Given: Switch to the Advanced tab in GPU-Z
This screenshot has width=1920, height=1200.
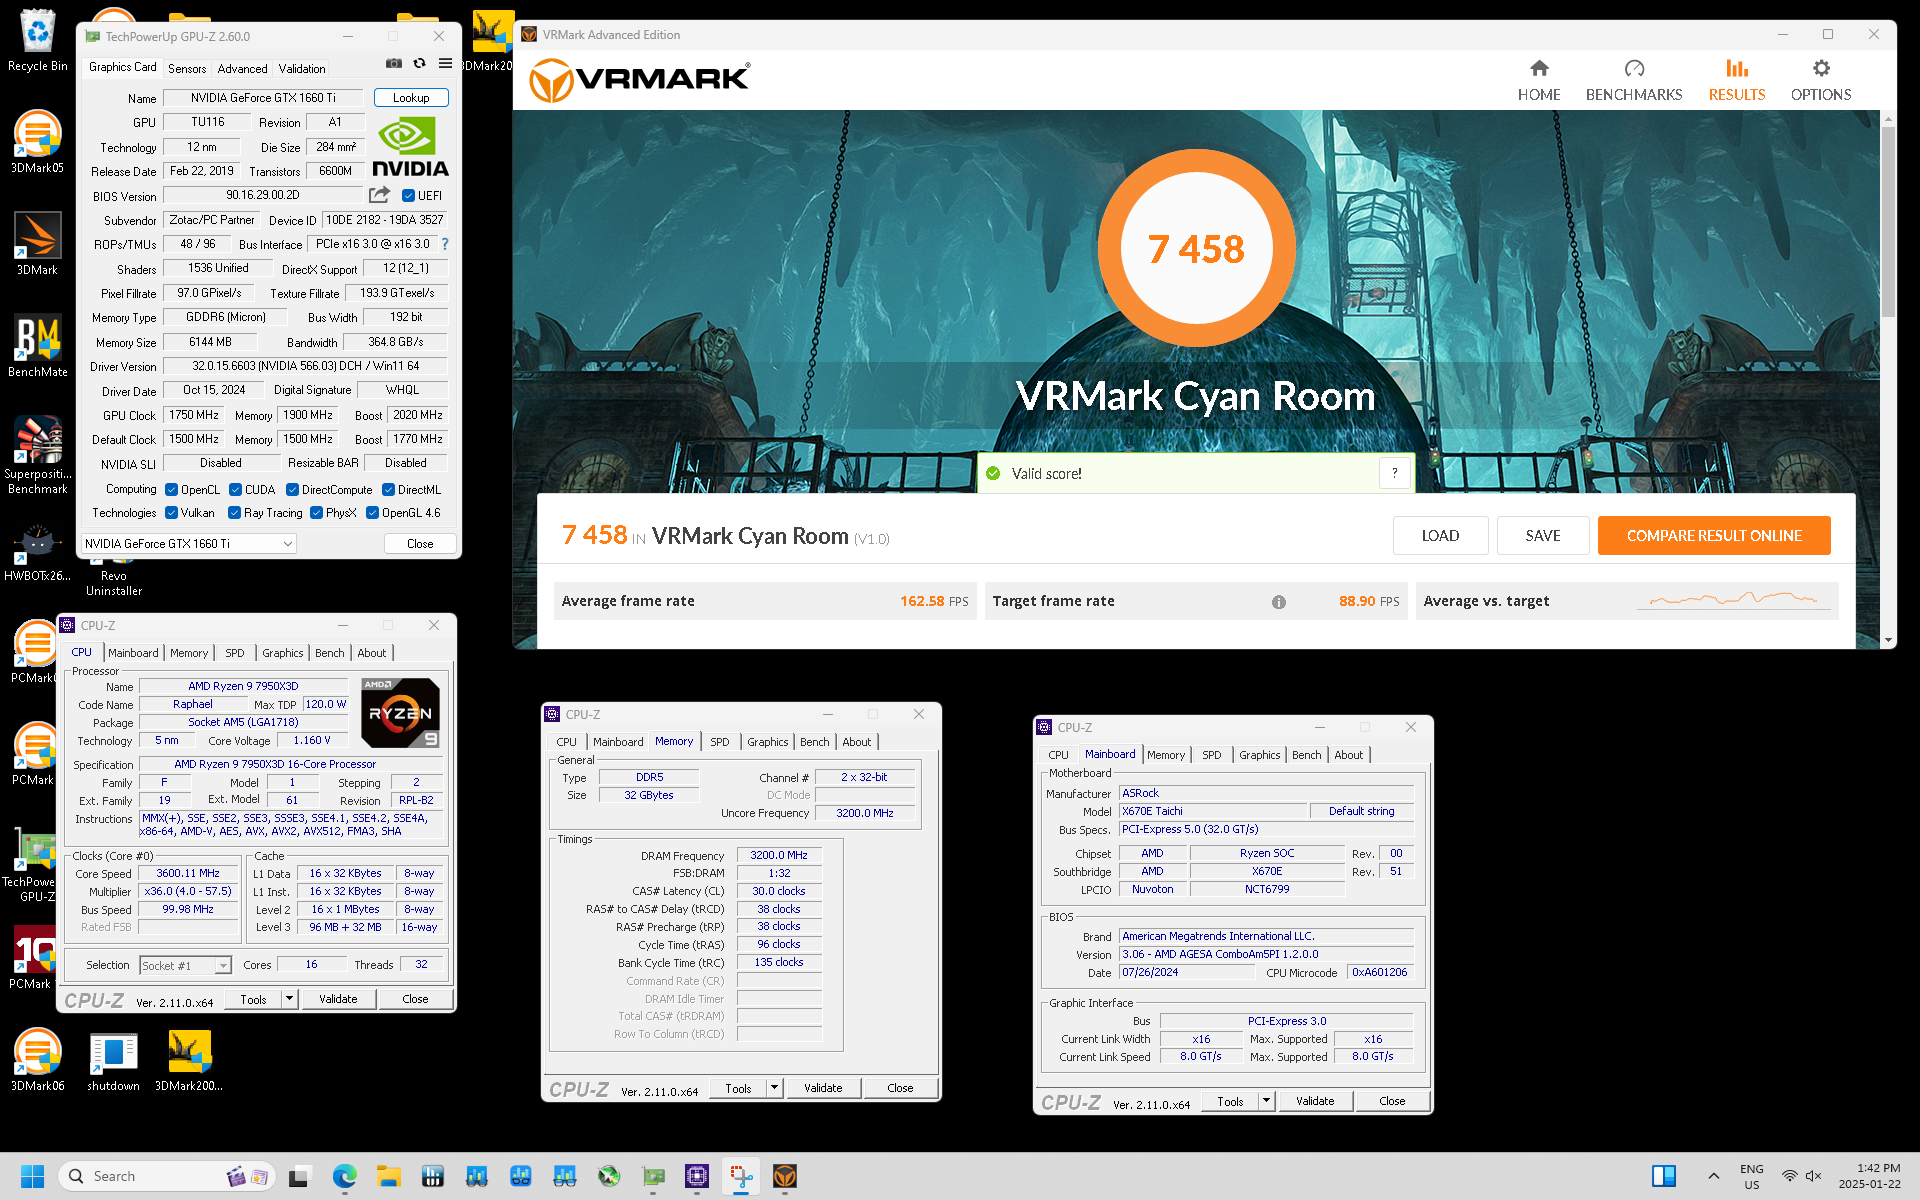Looking at the screenshot, I should point(242,69).
